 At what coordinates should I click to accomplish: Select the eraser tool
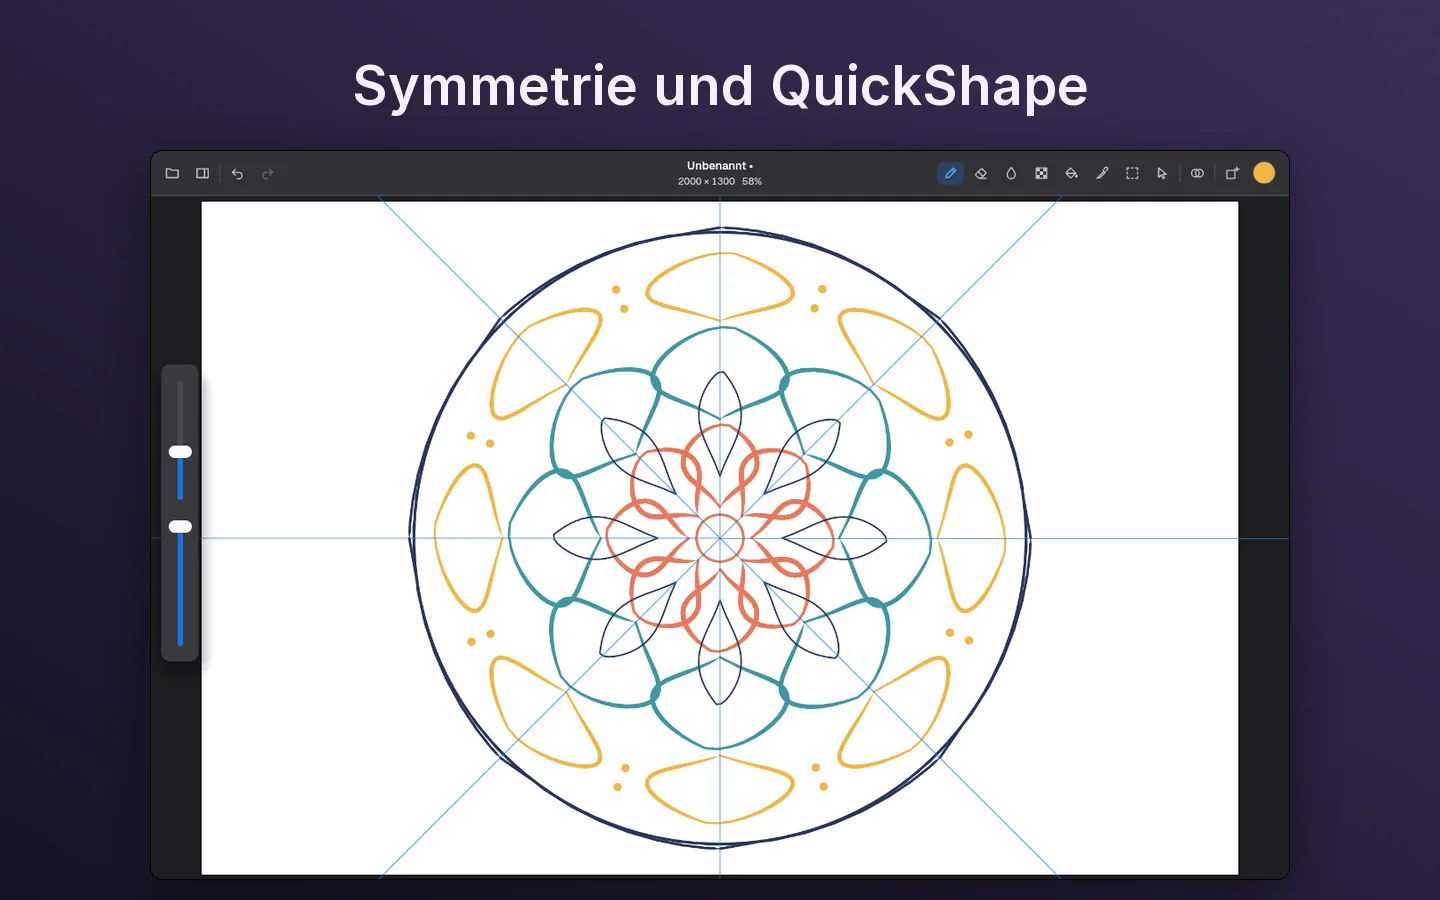point(981,173)
